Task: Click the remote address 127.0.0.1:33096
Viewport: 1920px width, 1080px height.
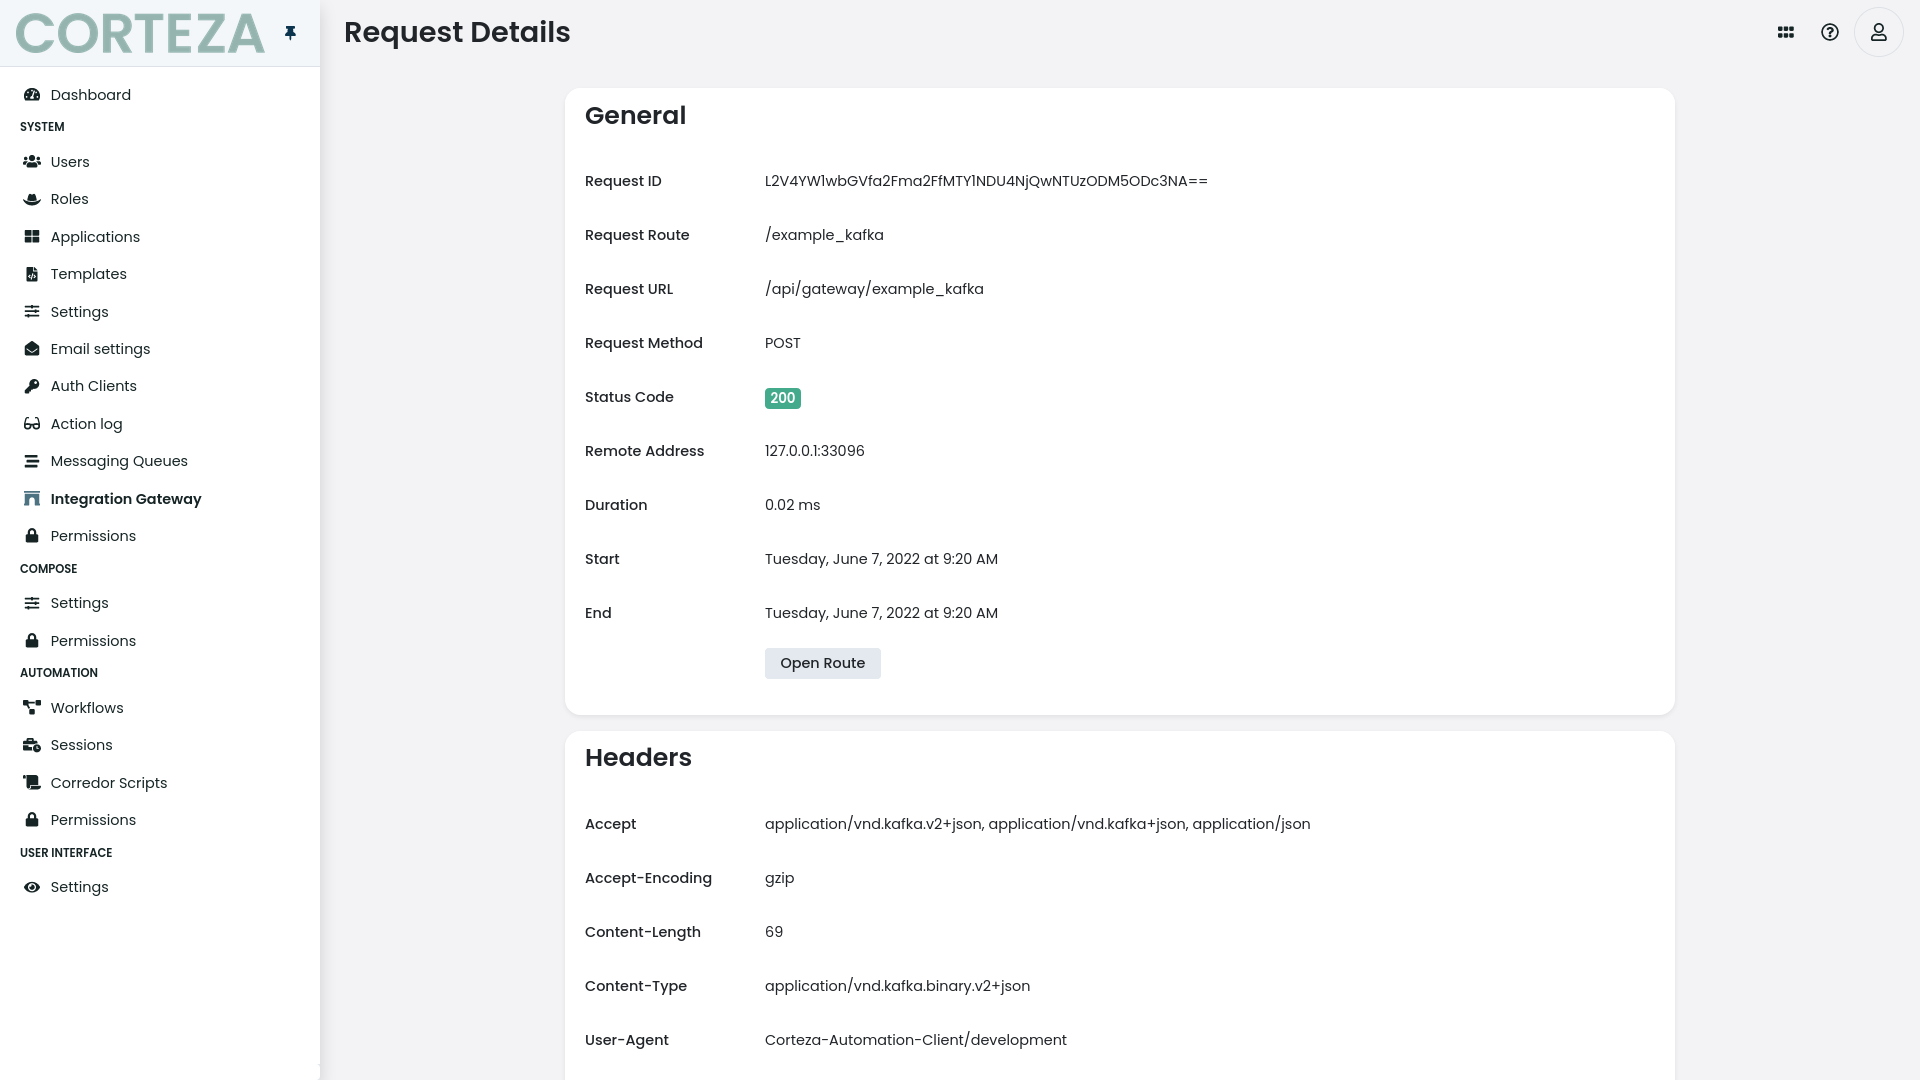Action: tap(815, 451)
